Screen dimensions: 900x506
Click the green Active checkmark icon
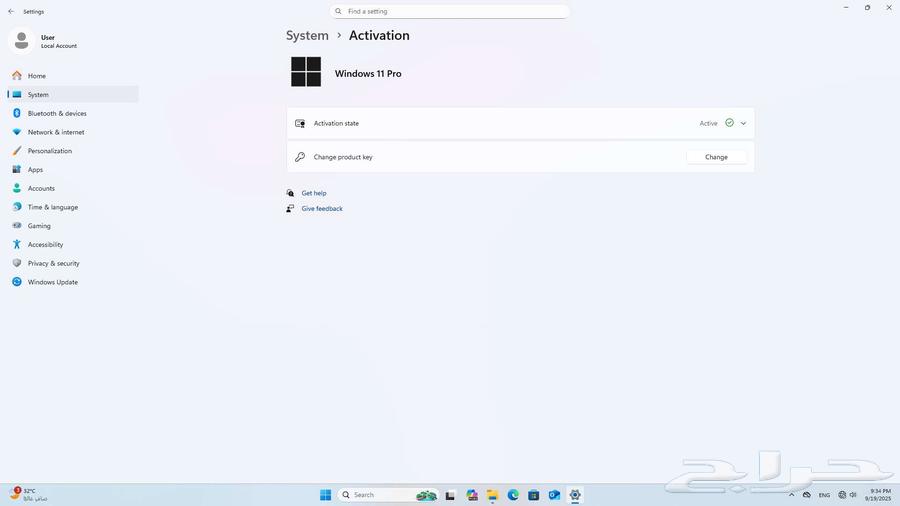pyautogui.click(x=729, y=123)
